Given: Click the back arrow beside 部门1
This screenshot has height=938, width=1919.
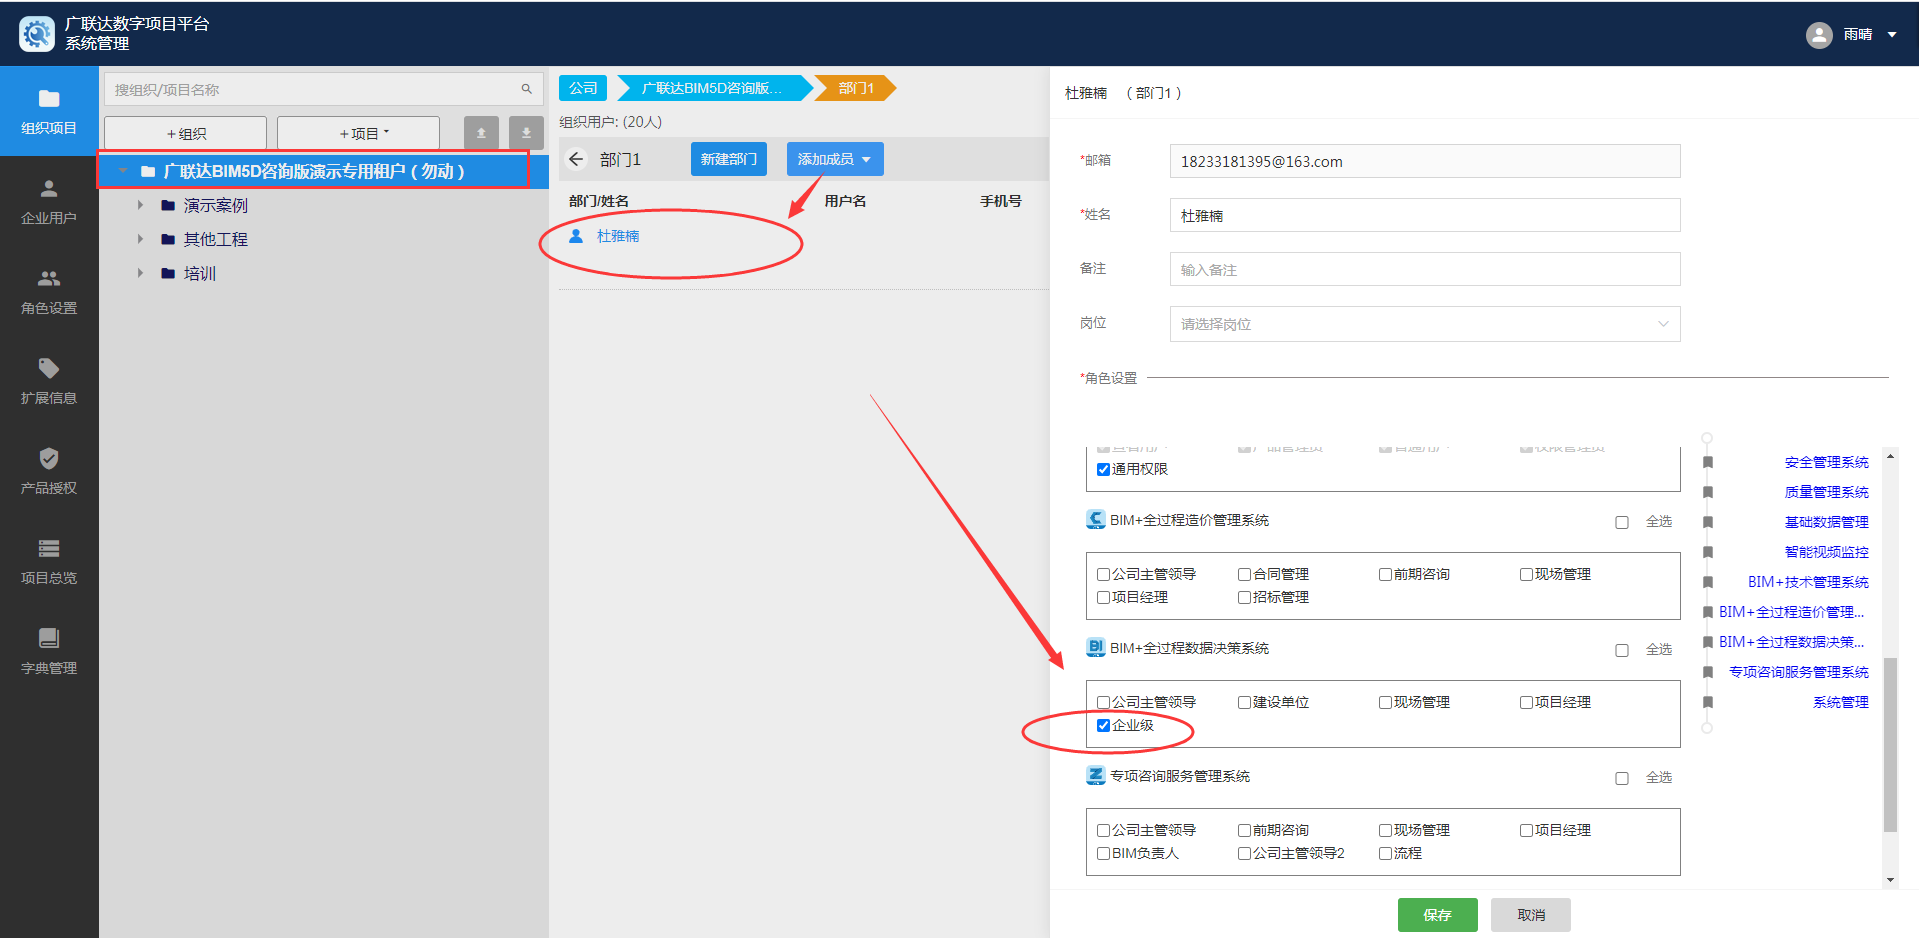Looking at the screenshot, I should 576,159.
